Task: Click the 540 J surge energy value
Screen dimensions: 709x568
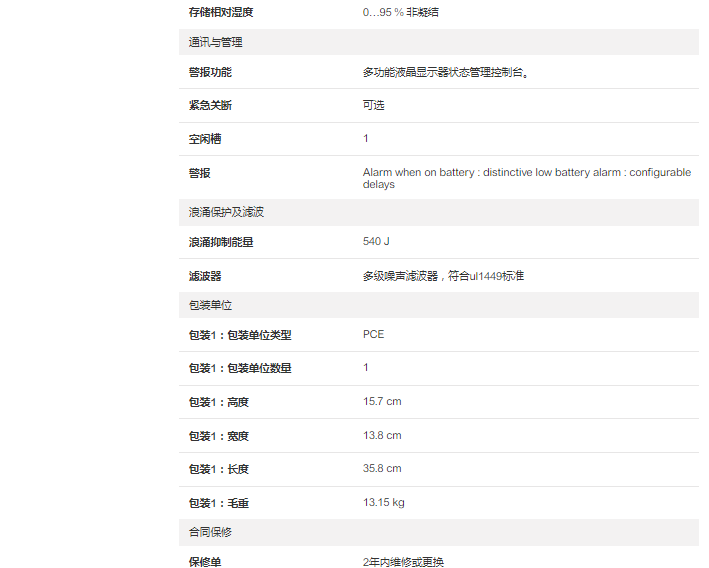Action: click(376, 242)
